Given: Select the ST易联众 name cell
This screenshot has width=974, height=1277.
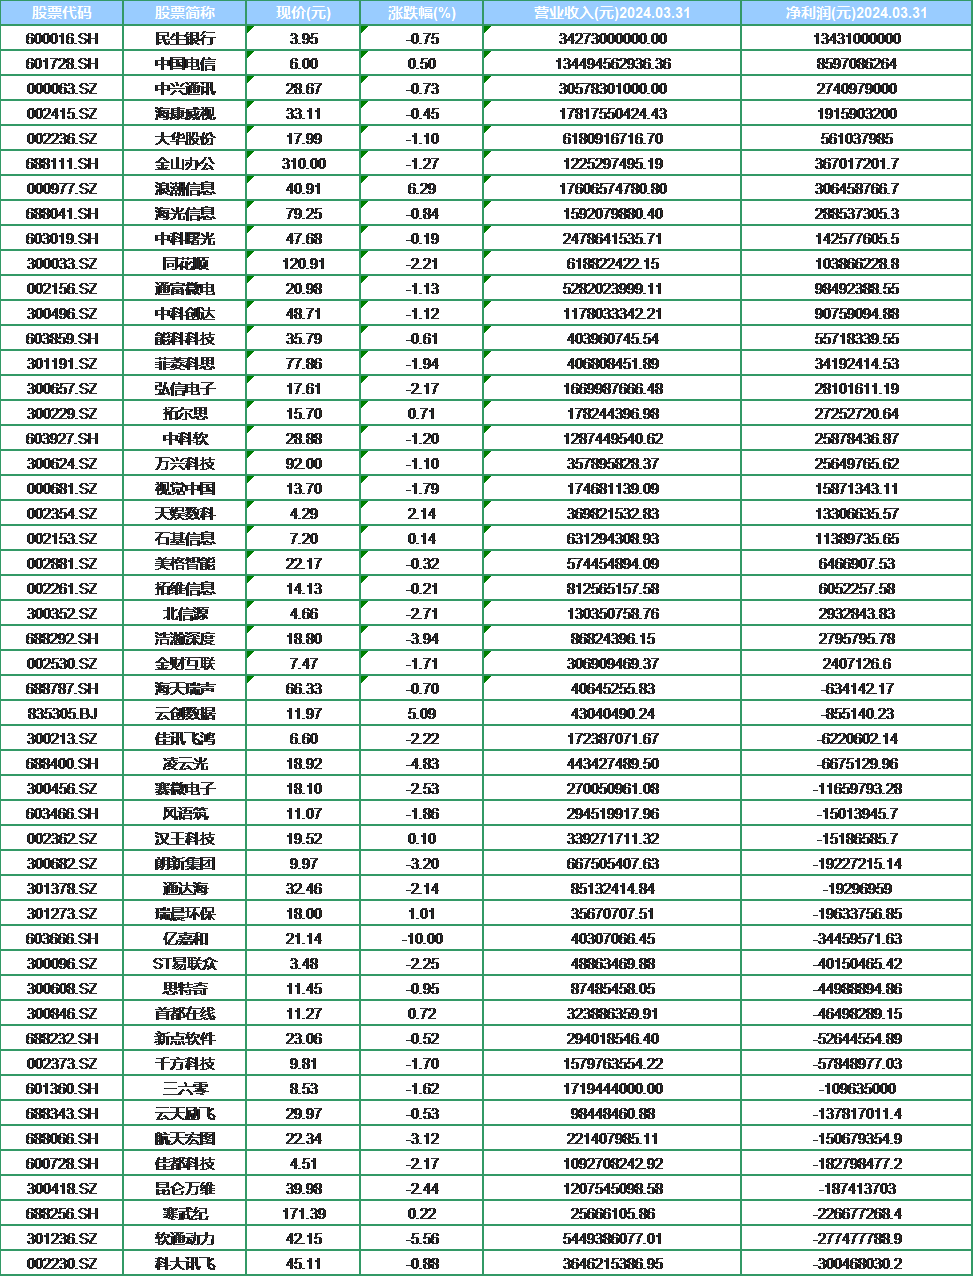Looking at the screenshot, I should [x=185, y=963].
